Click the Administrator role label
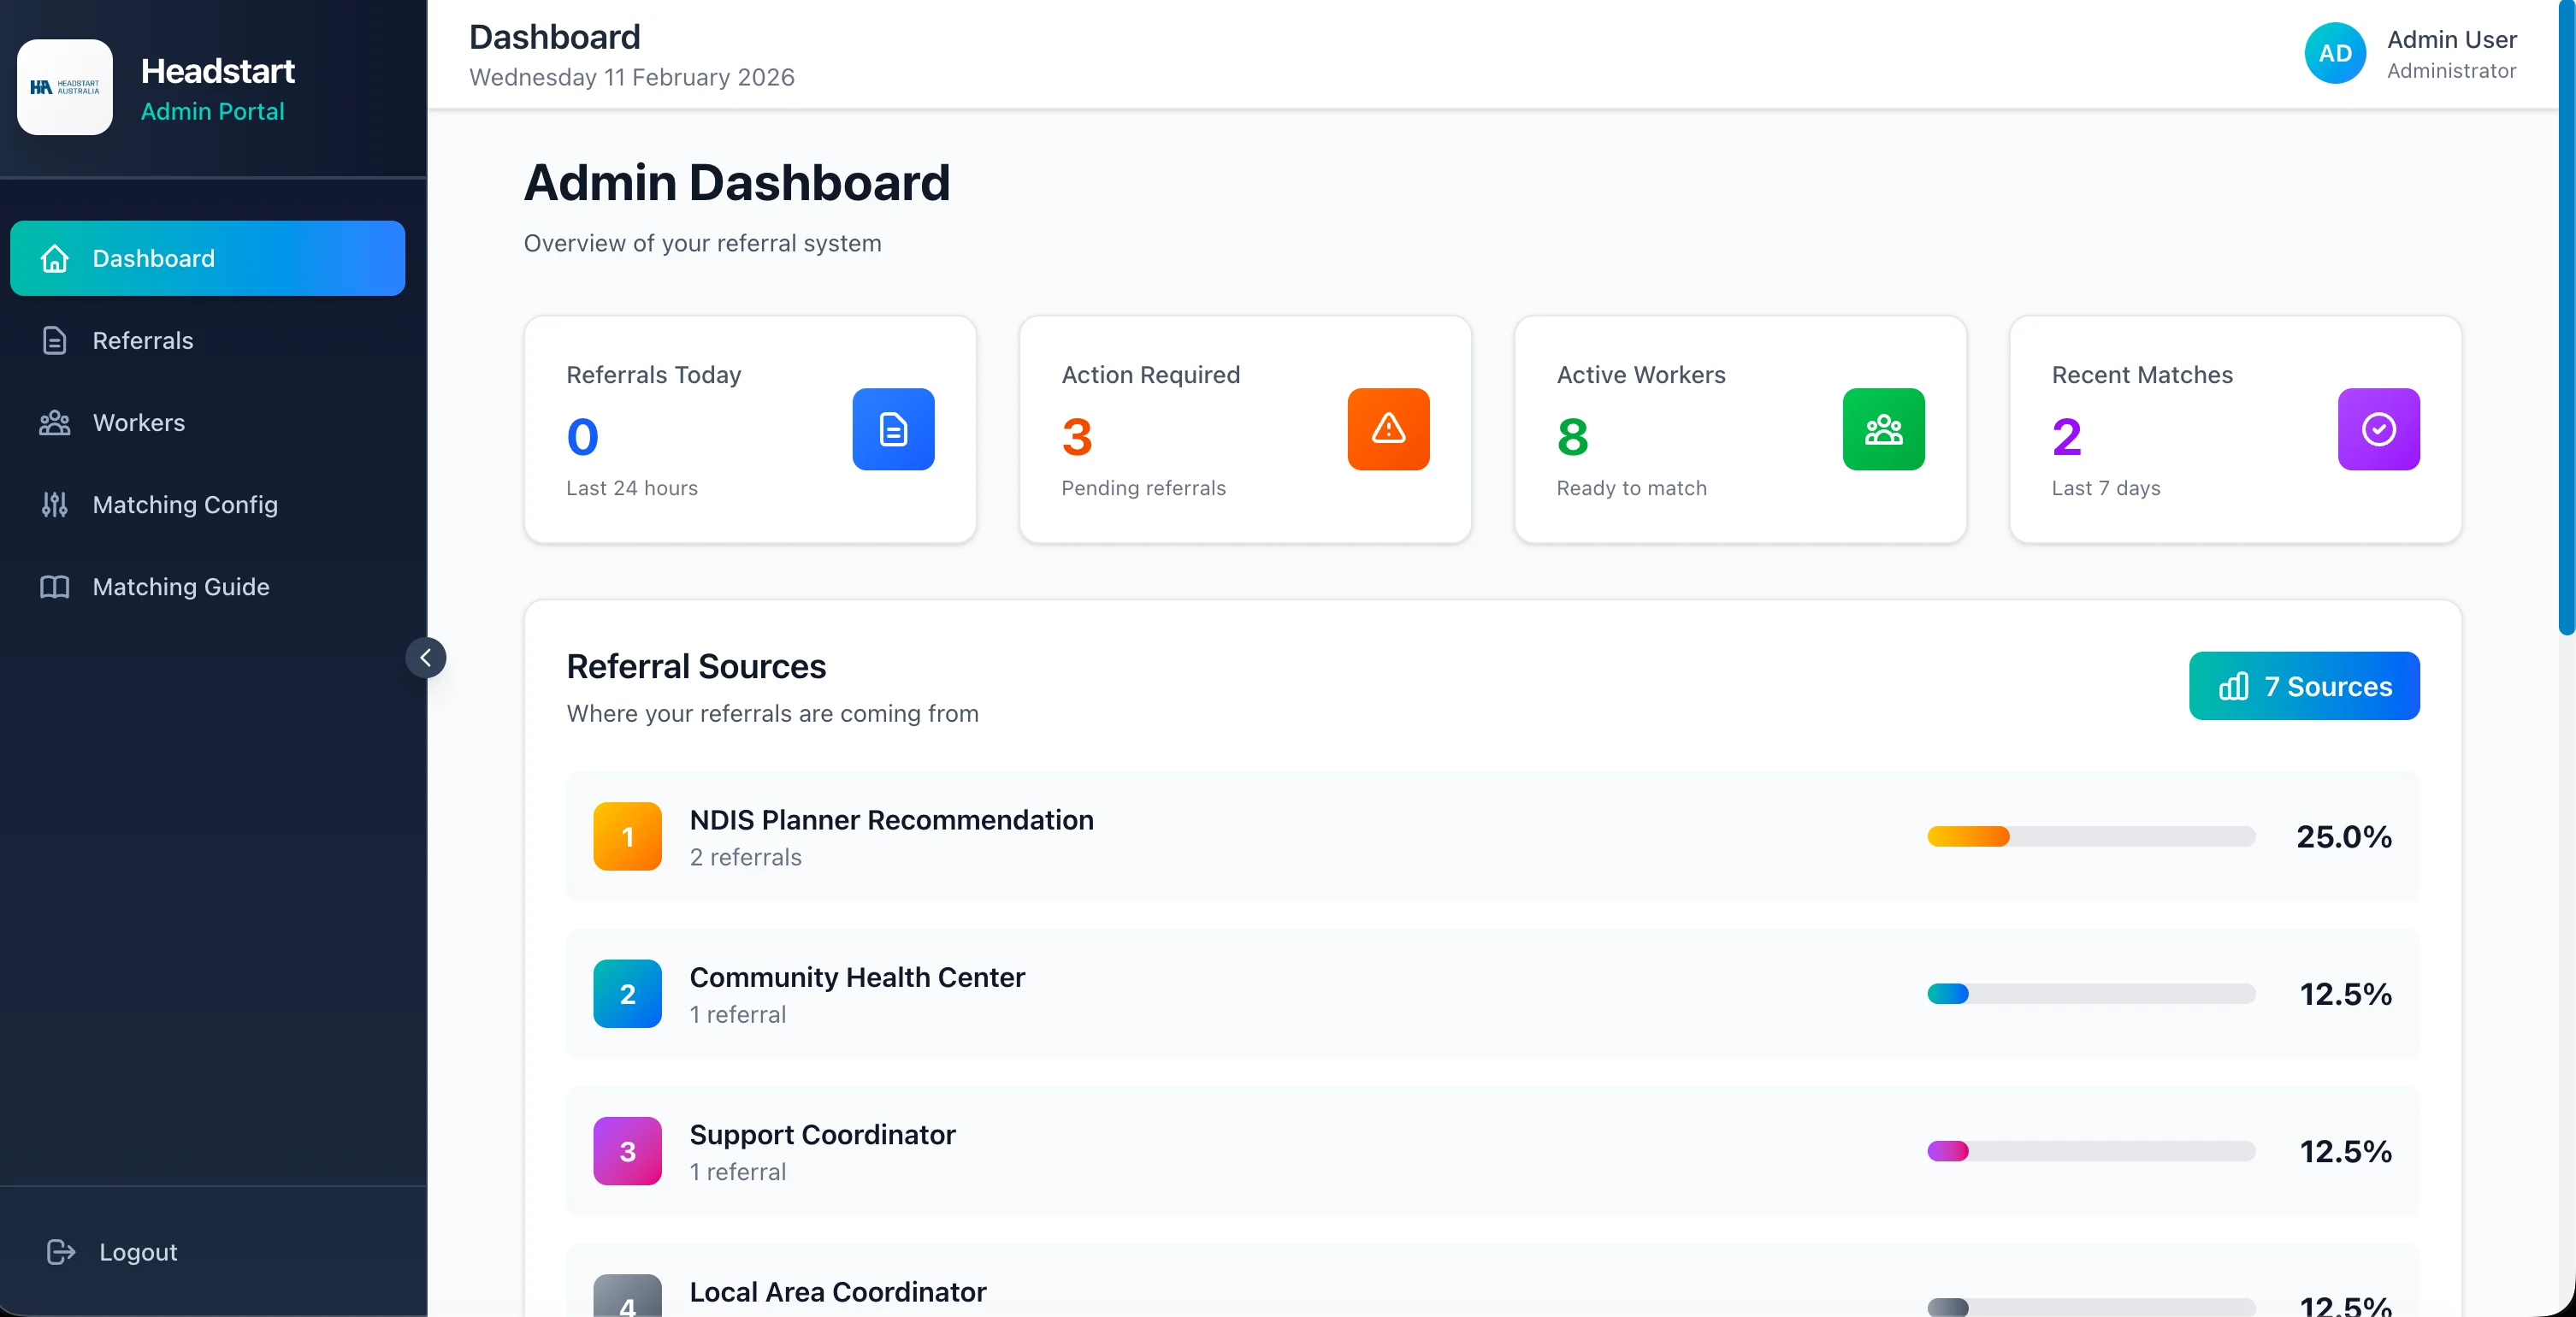 pos(2451,71)
